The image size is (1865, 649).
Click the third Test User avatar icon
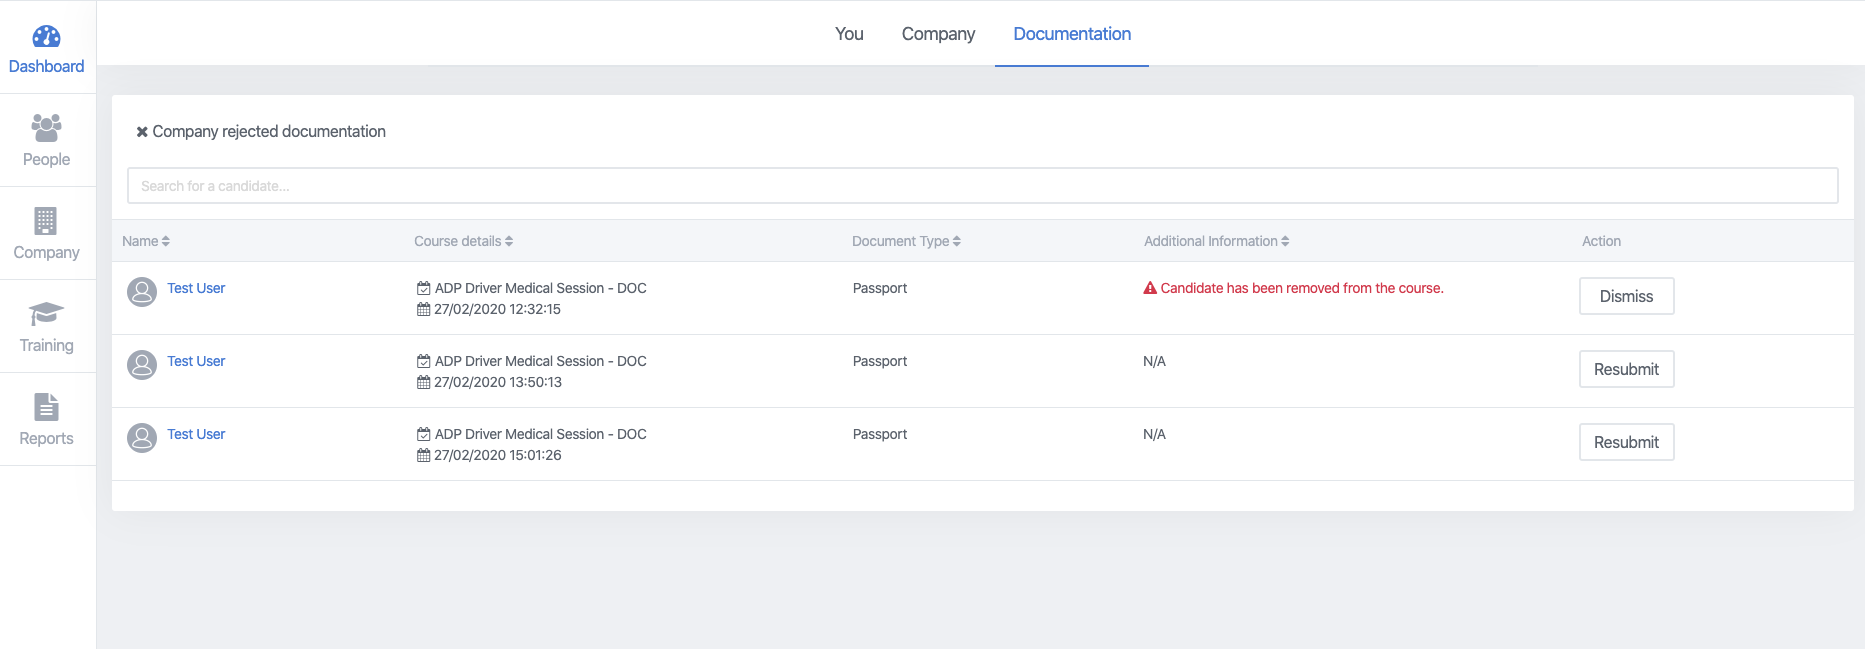(142, 438)
